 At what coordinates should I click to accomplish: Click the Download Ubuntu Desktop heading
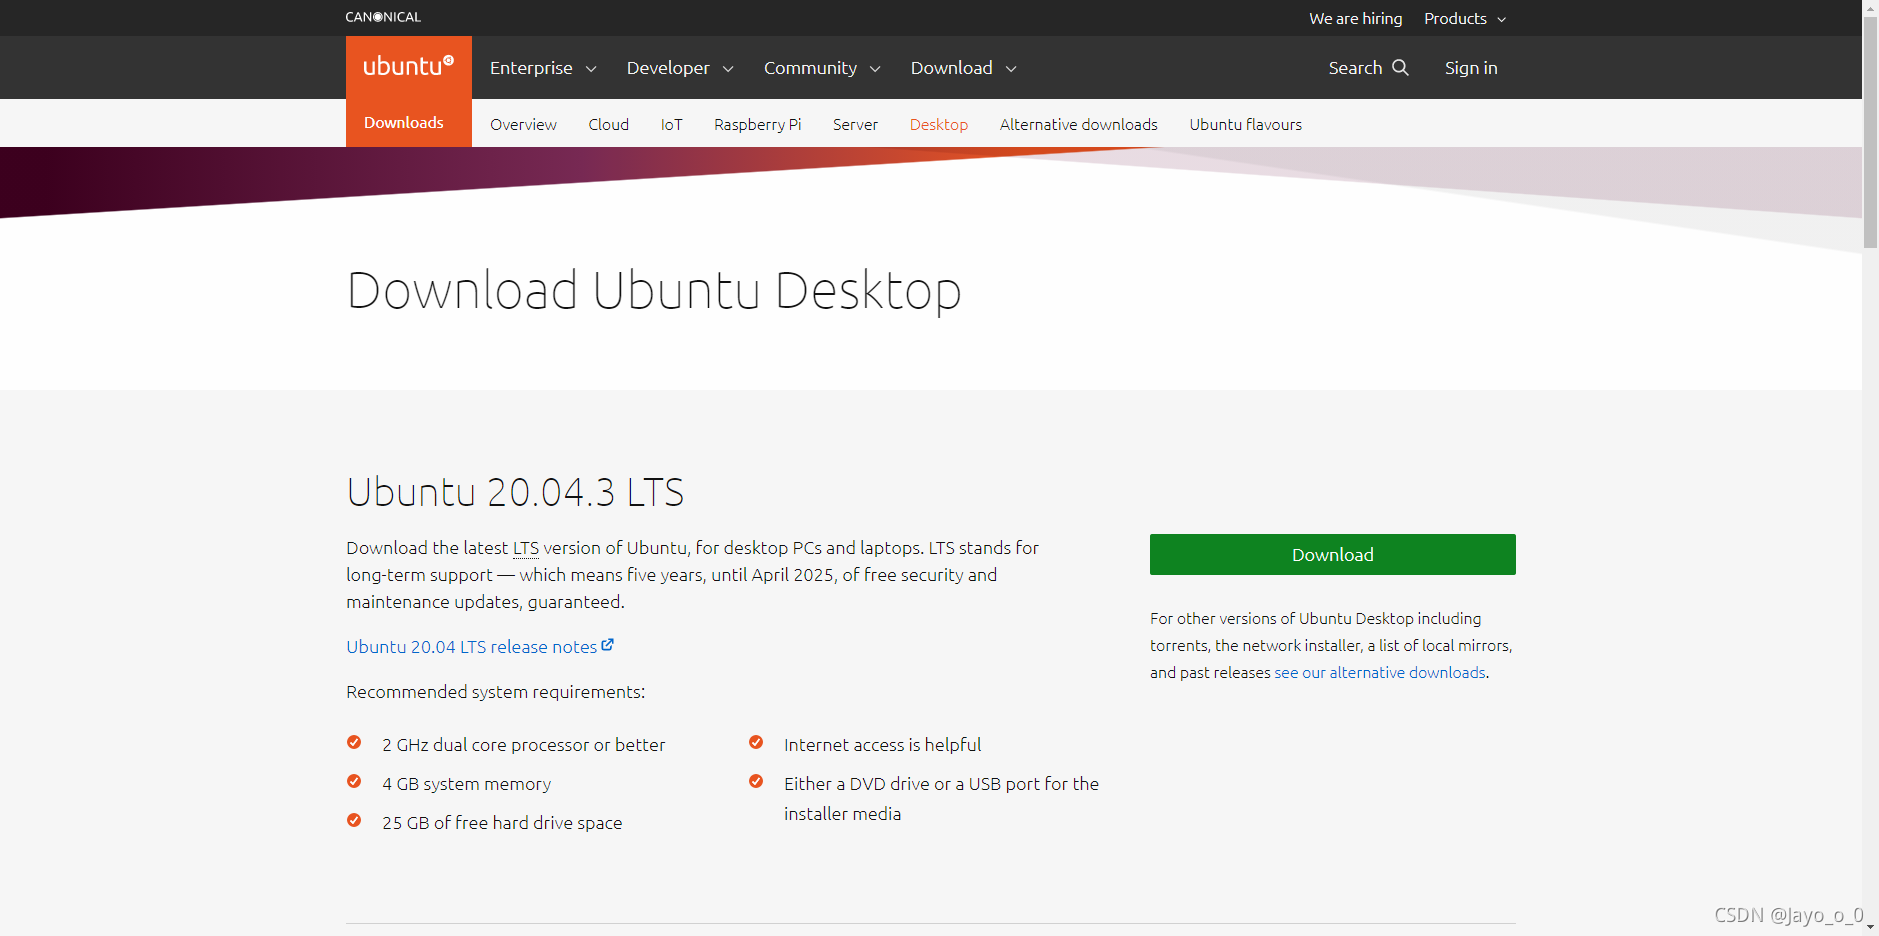654,291
